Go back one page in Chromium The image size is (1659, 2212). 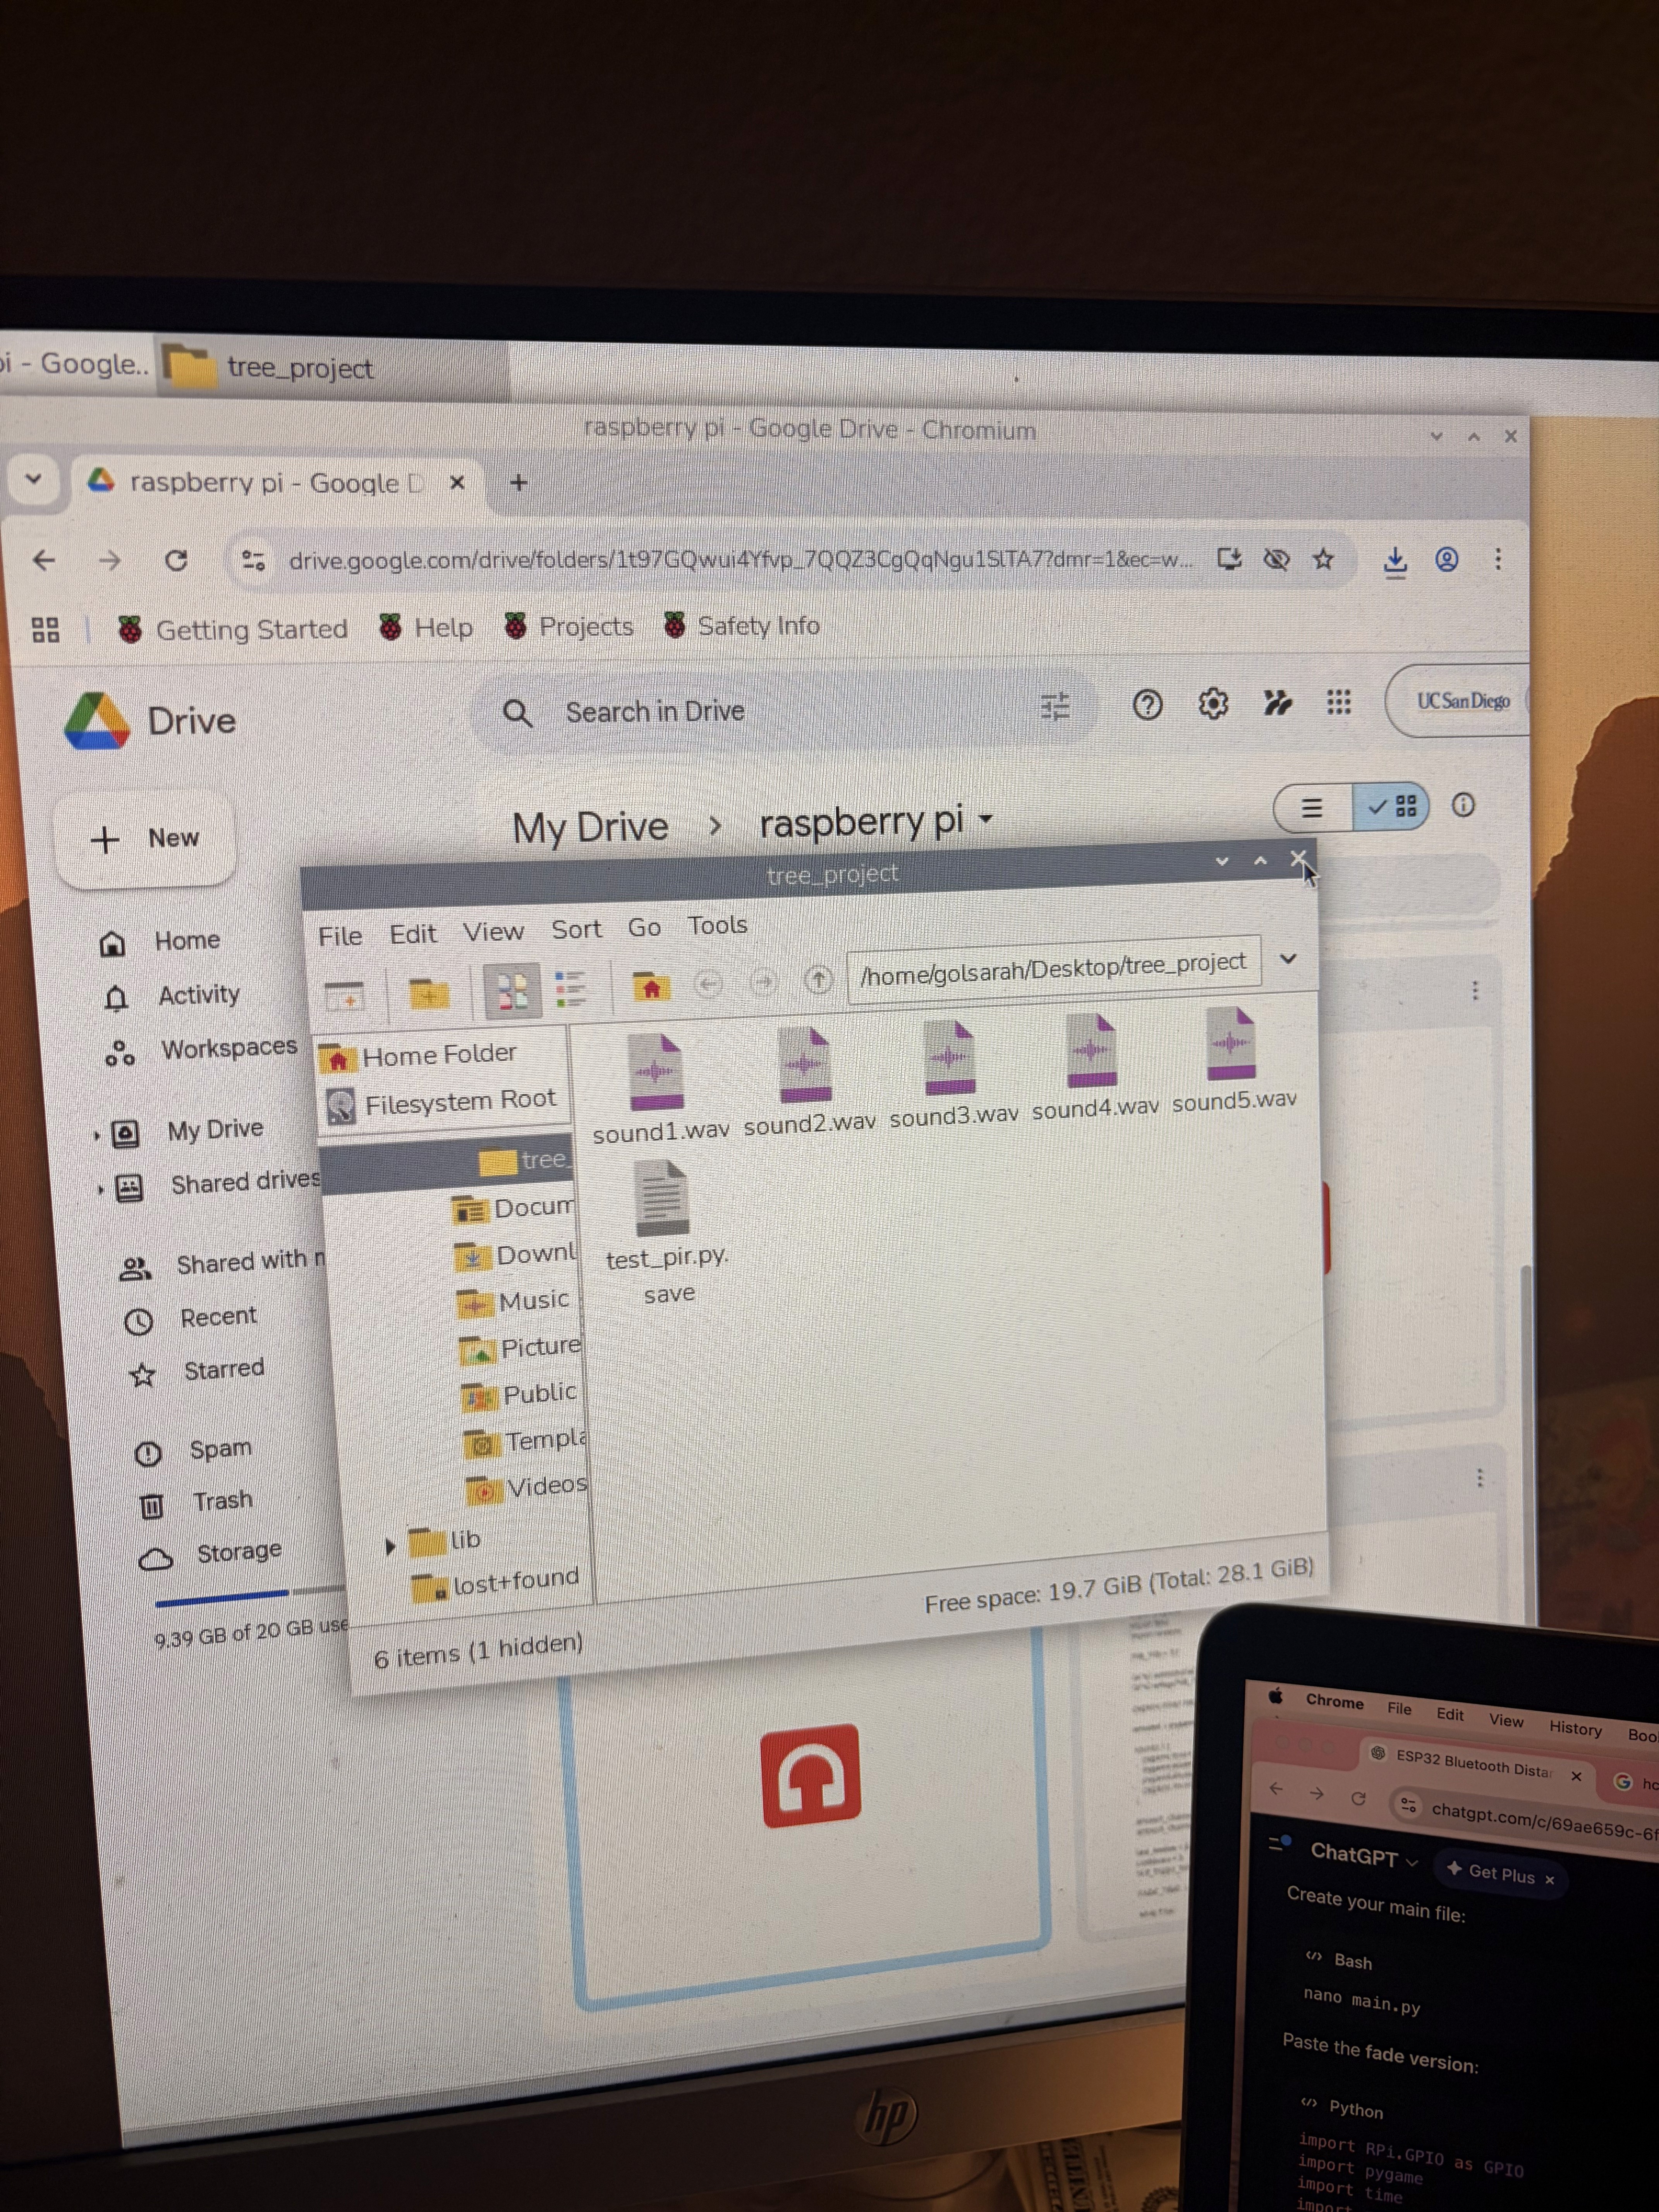[x=44, y=560]
